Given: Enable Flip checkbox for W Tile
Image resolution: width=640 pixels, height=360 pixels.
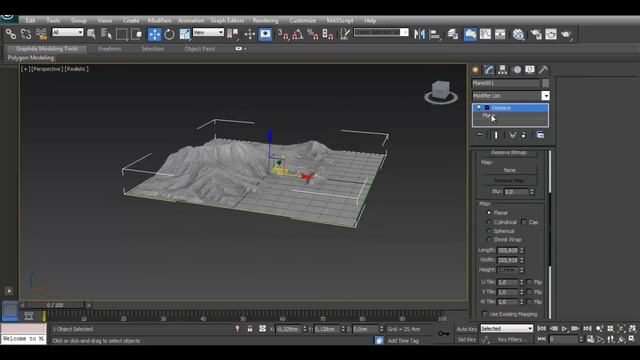Looking at the screenshot, I should 529,302.
